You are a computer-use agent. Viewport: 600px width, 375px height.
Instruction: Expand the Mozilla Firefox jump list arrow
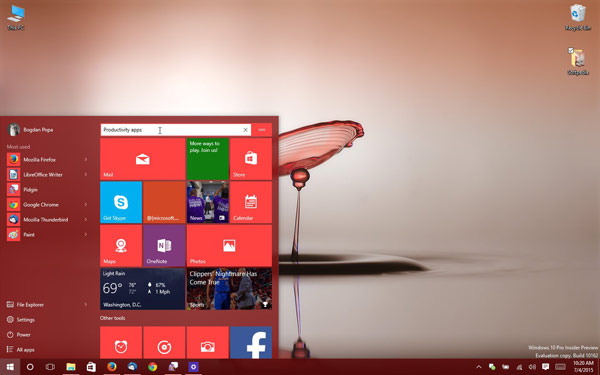[86, 160]
